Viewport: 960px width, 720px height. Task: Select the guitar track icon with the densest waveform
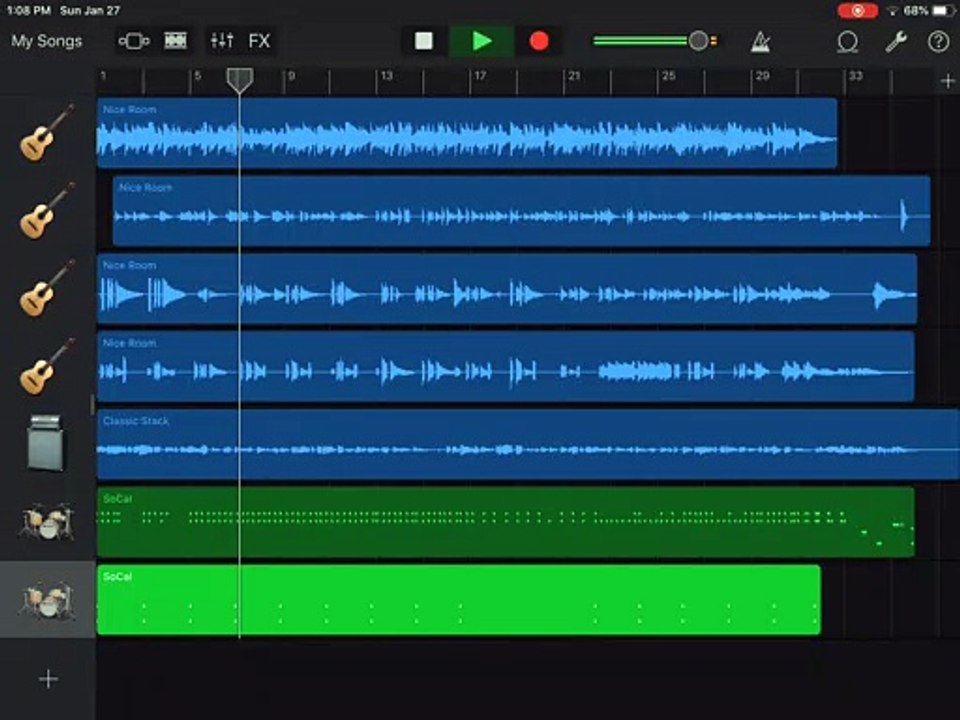47,133
